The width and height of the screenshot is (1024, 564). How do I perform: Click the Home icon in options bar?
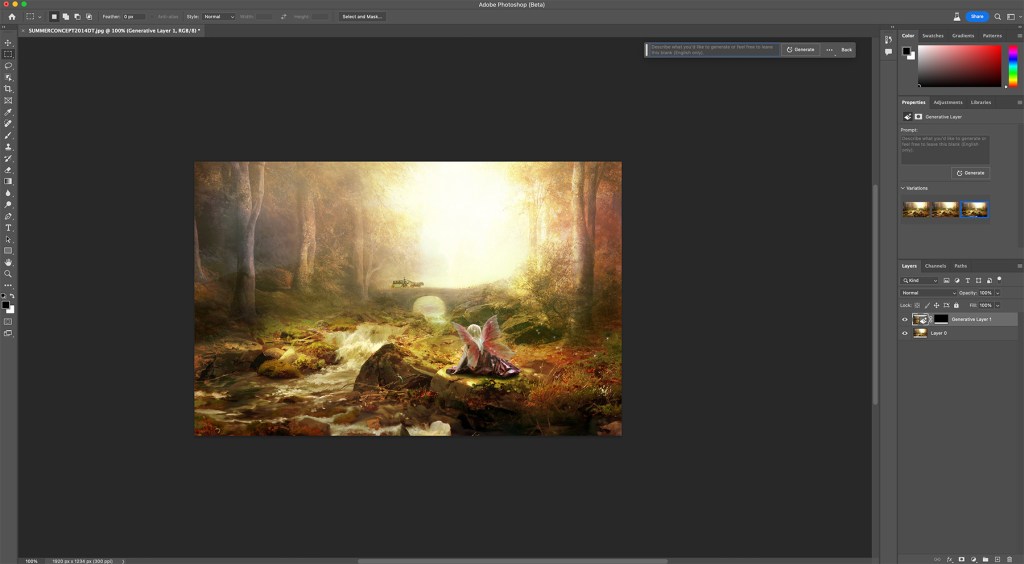(11, 17)
